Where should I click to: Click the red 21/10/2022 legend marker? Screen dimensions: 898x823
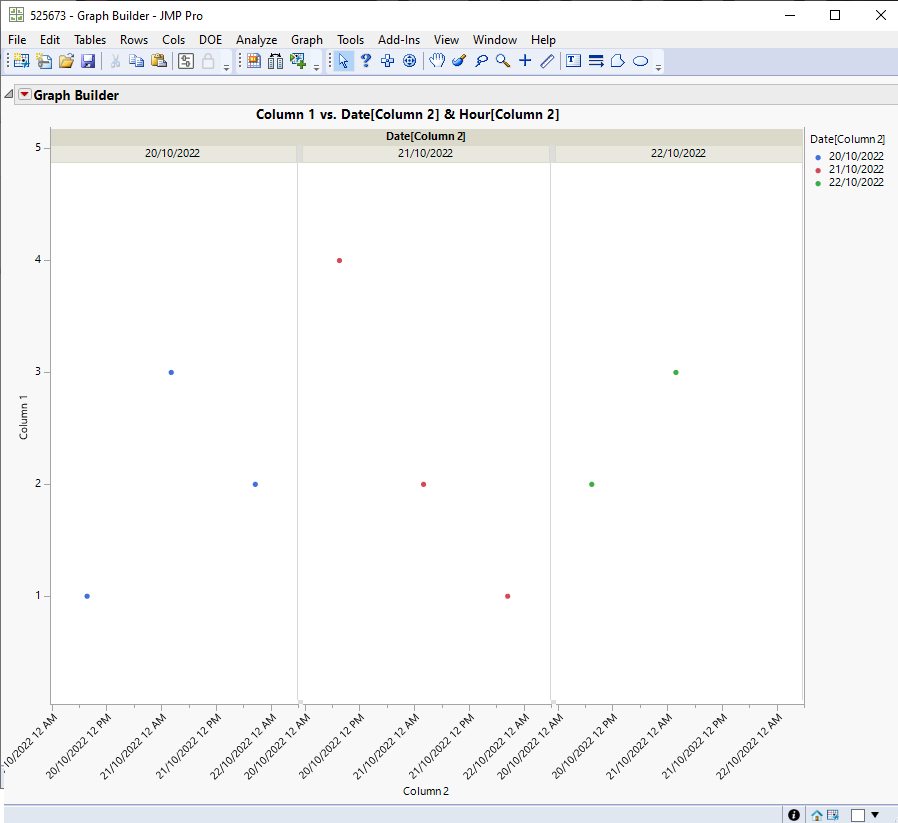(x=818, y=170)
